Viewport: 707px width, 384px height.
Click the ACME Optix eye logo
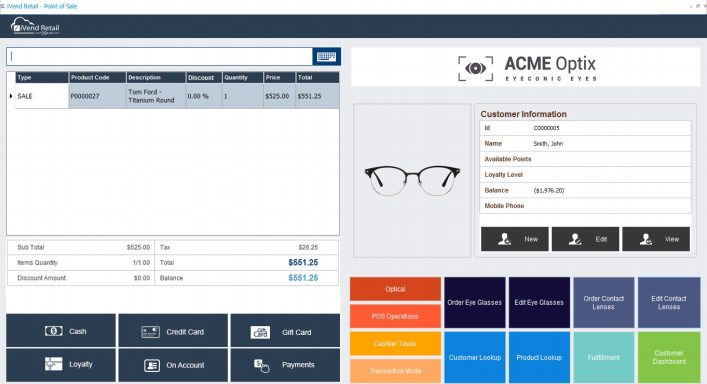pos(476,69)
